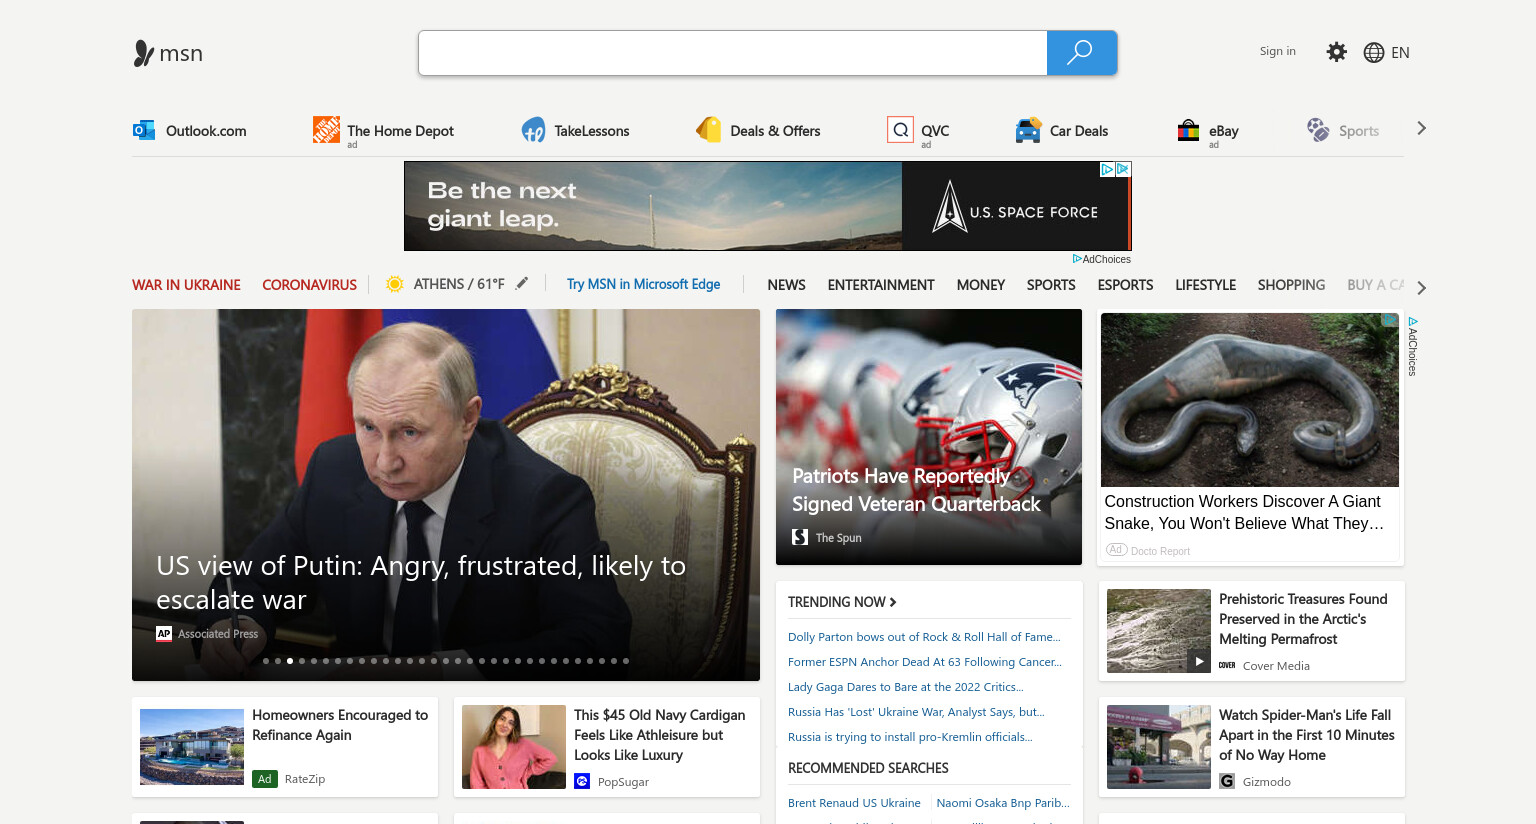This screenshot has height=824, width=1536.
Task: Go to the News section
Action: (x=786, y=285)
